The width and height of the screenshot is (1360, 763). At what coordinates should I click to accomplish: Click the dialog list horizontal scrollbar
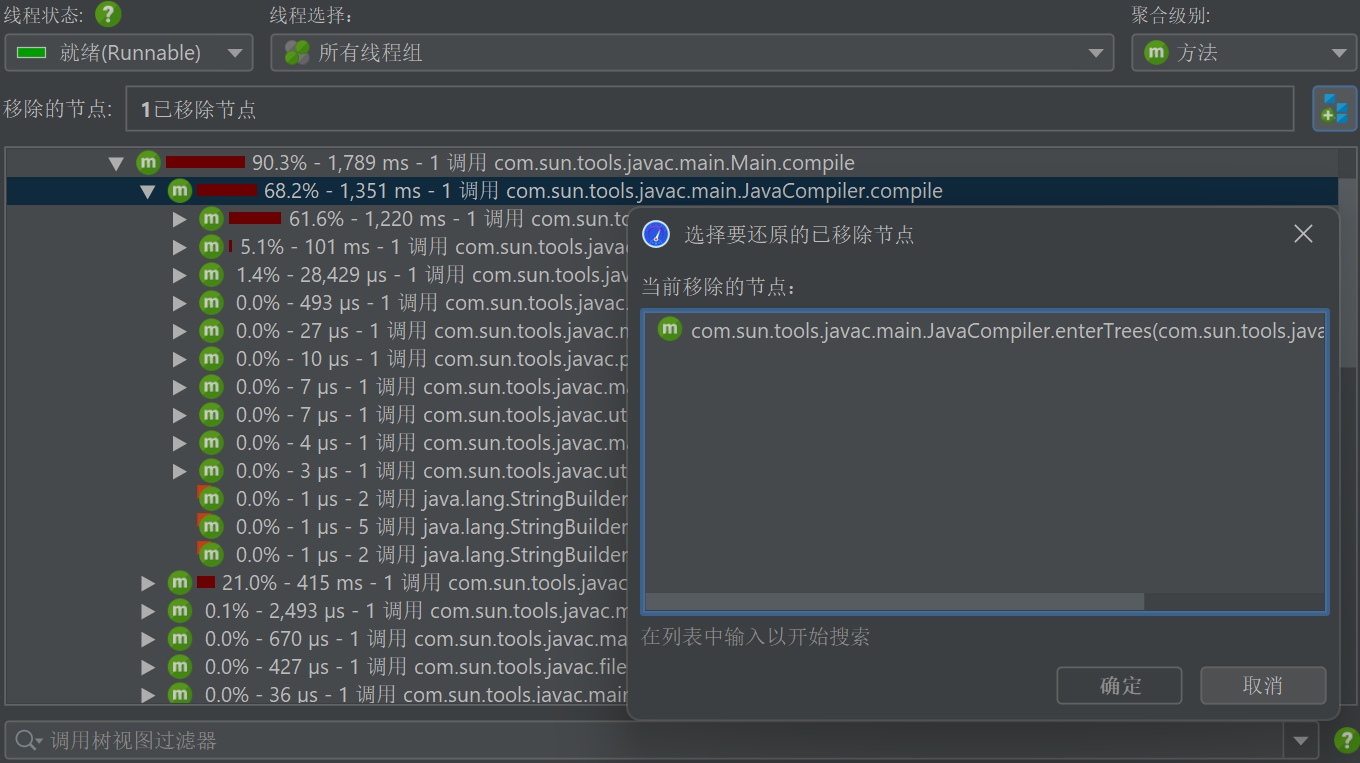pos(894,602)
